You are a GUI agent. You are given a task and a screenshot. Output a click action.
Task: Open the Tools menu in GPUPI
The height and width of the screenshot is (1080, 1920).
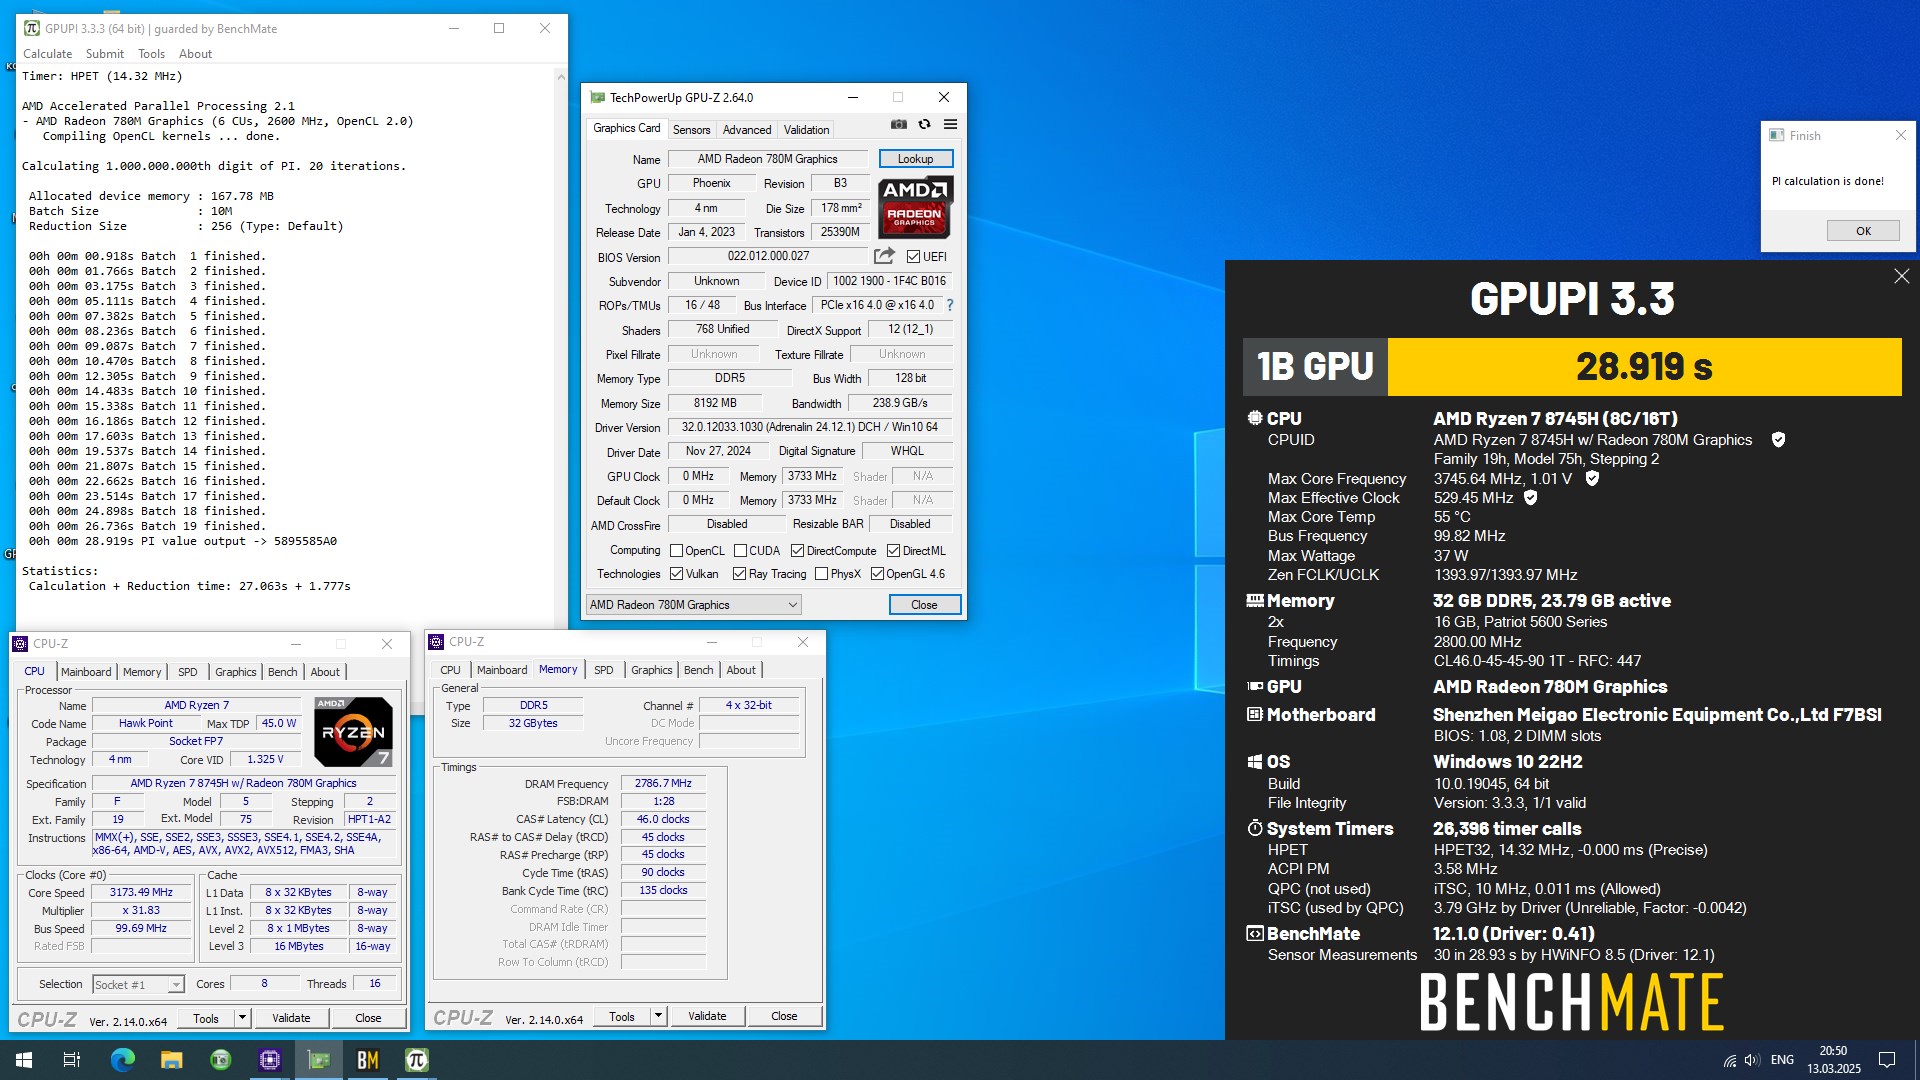click(151, 54)
